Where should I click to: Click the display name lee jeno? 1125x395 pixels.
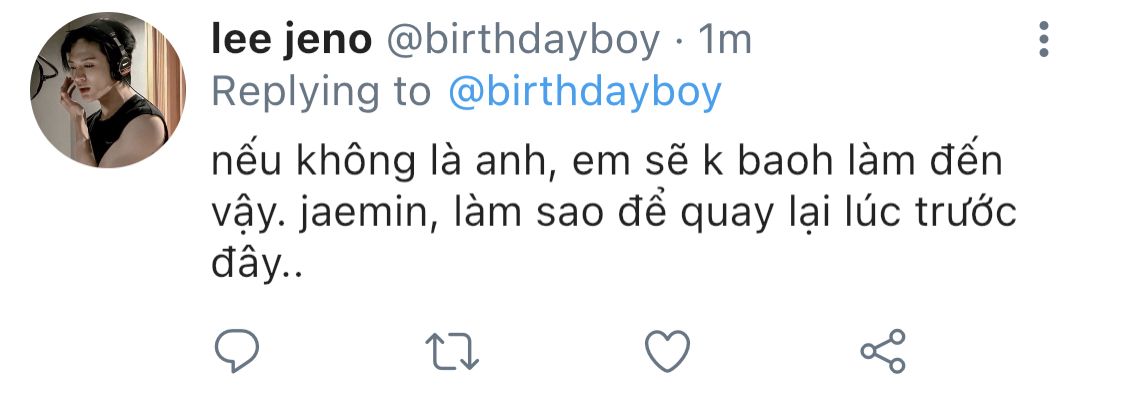(x=291, y=40)
